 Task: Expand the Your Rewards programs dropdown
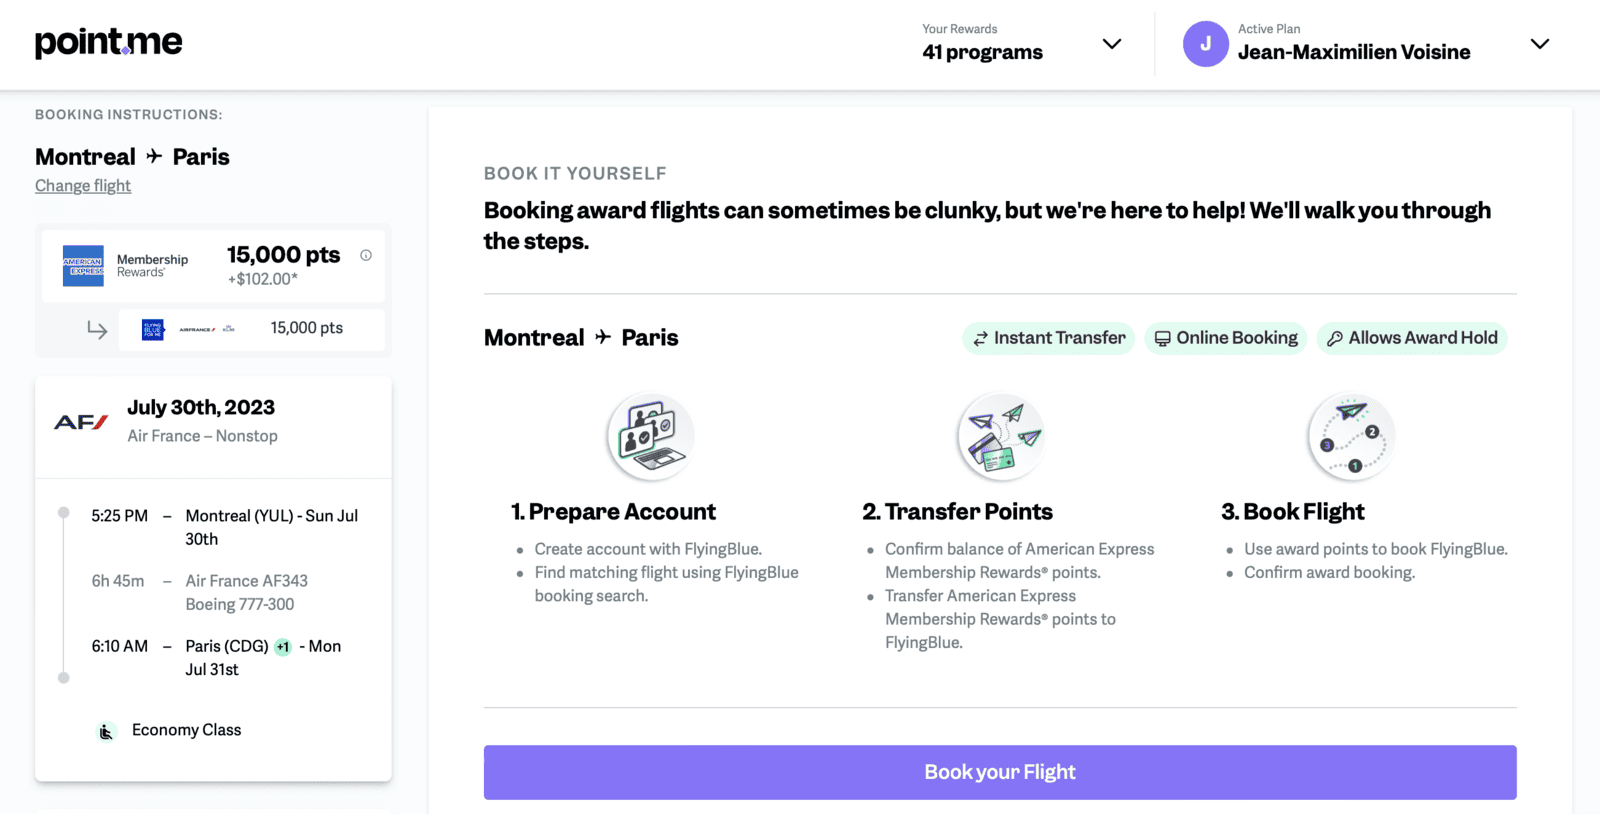1112,44
